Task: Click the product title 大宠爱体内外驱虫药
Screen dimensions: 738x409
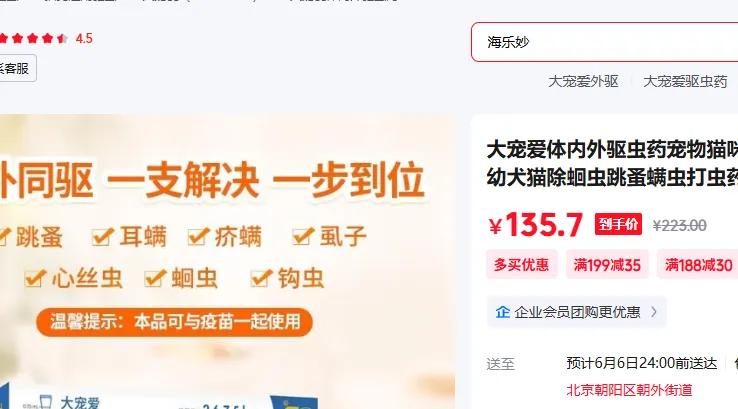Action: click(612, 163)
